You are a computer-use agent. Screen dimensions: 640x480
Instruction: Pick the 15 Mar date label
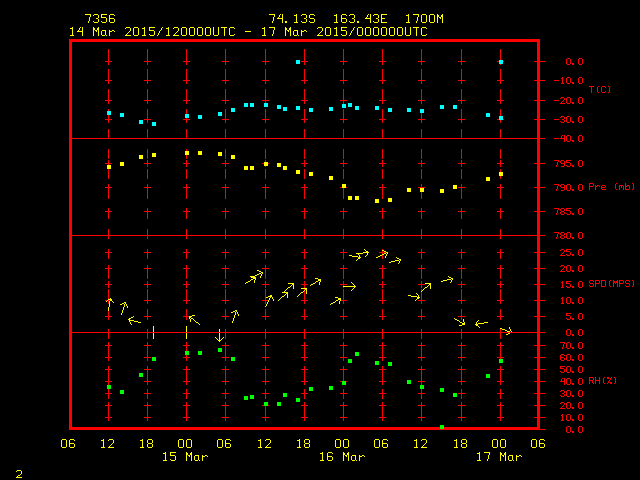click(185, 457)
